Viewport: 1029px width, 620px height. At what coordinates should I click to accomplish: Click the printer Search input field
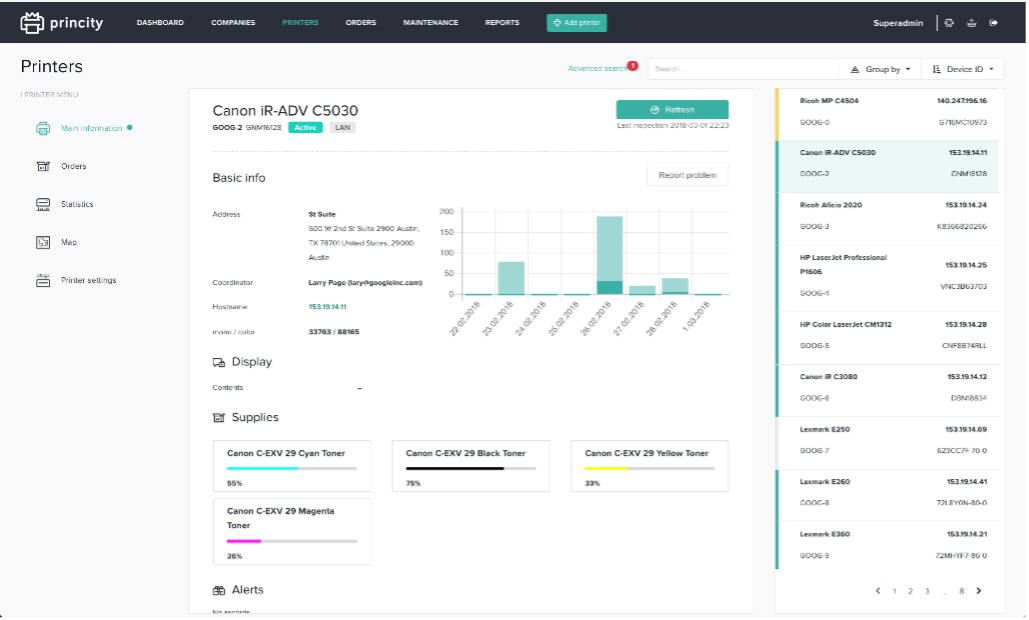pyautogui.click(x=742, y=70)
